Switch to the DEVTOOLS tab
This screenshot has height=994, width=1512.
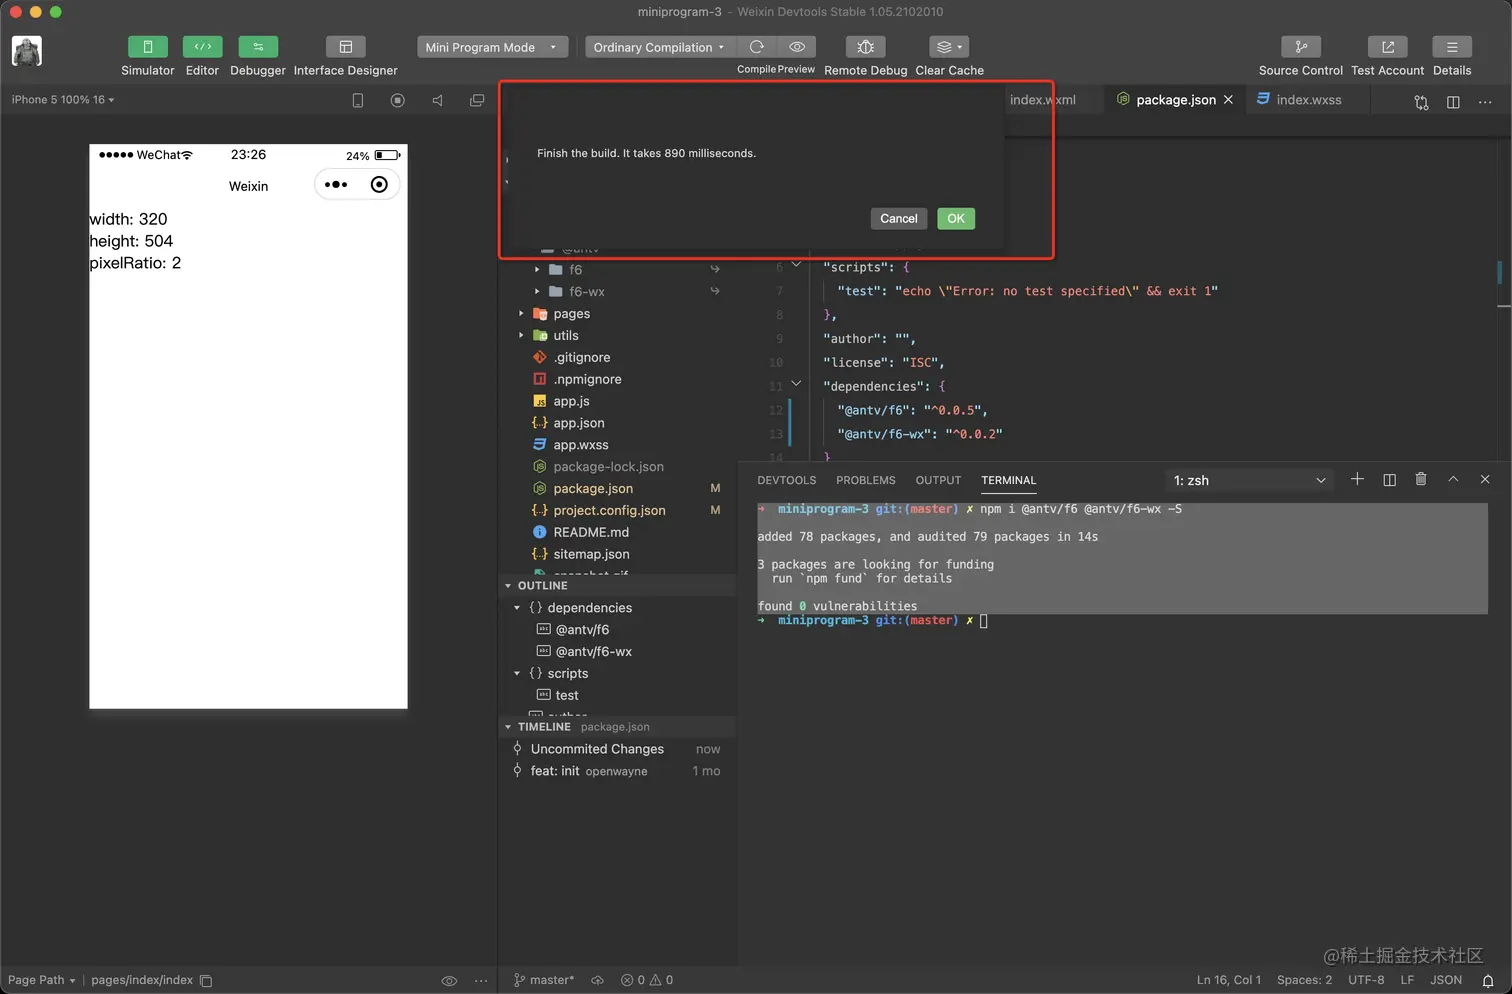point(787,481)
